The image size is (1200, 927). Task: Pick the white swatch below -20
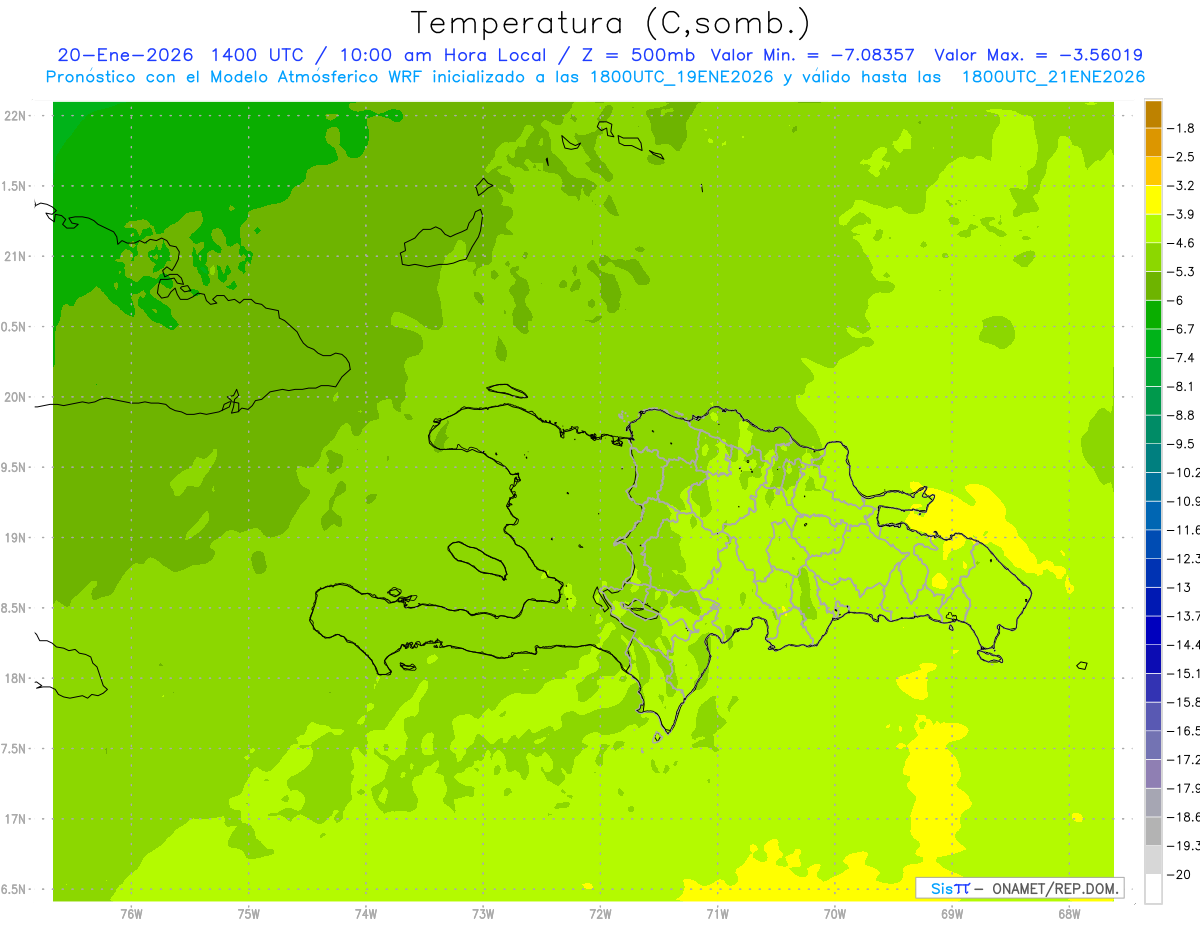[1153, 889]
